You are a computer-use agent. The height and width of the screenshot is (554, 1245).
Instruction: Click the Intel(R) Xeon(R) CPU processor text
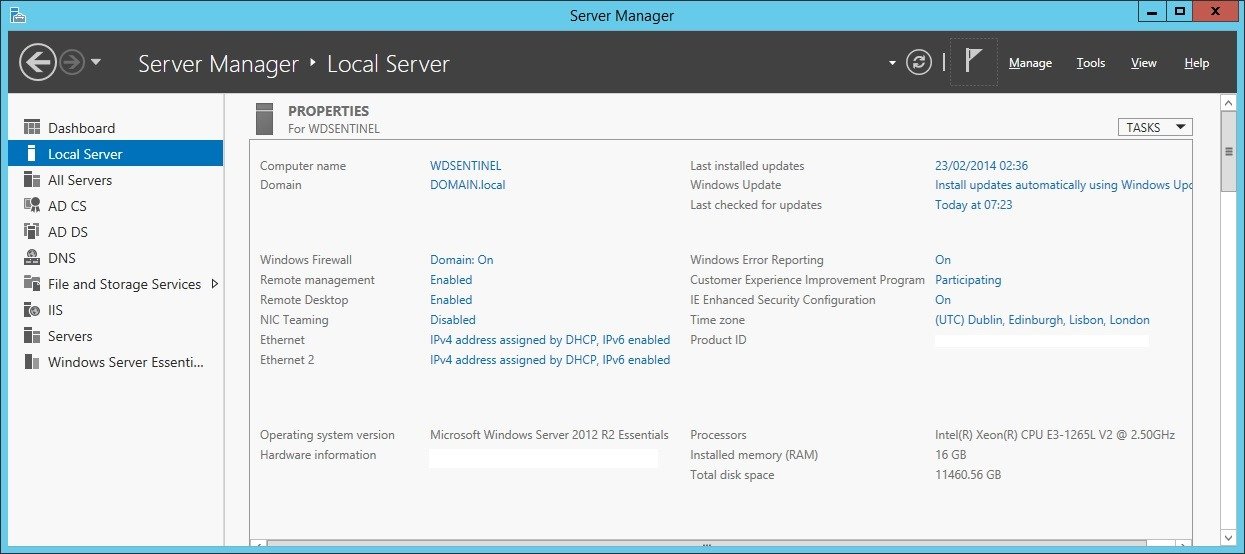[x=1055, y=435]
